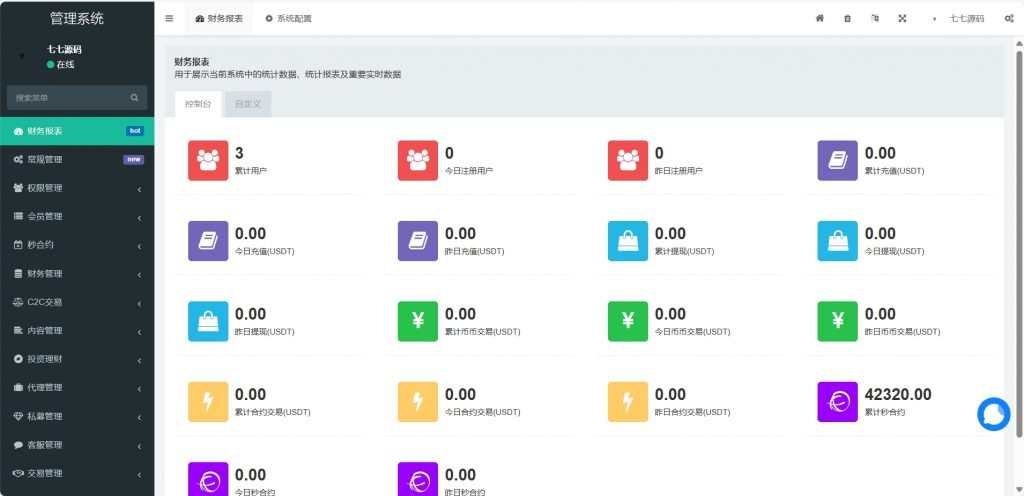Image resolution: width=1024 pixels, height=496 pixels.
Task: Switch to the 系统配置 top tab
Action: [288, 18]
